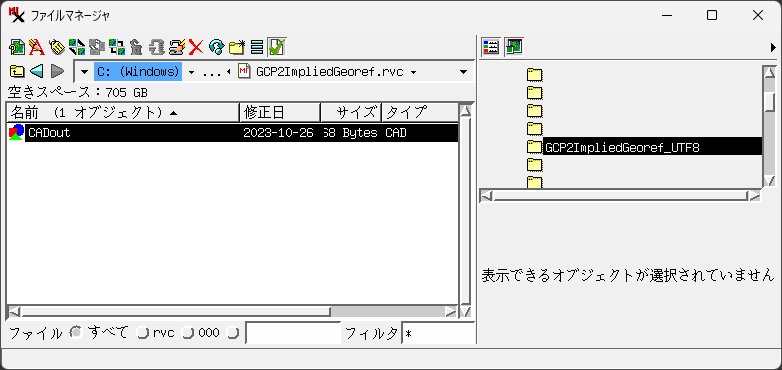This screenshot has height=370, width=782.
Task: Click the red A rename text icon
Action: tap(36, 47)
